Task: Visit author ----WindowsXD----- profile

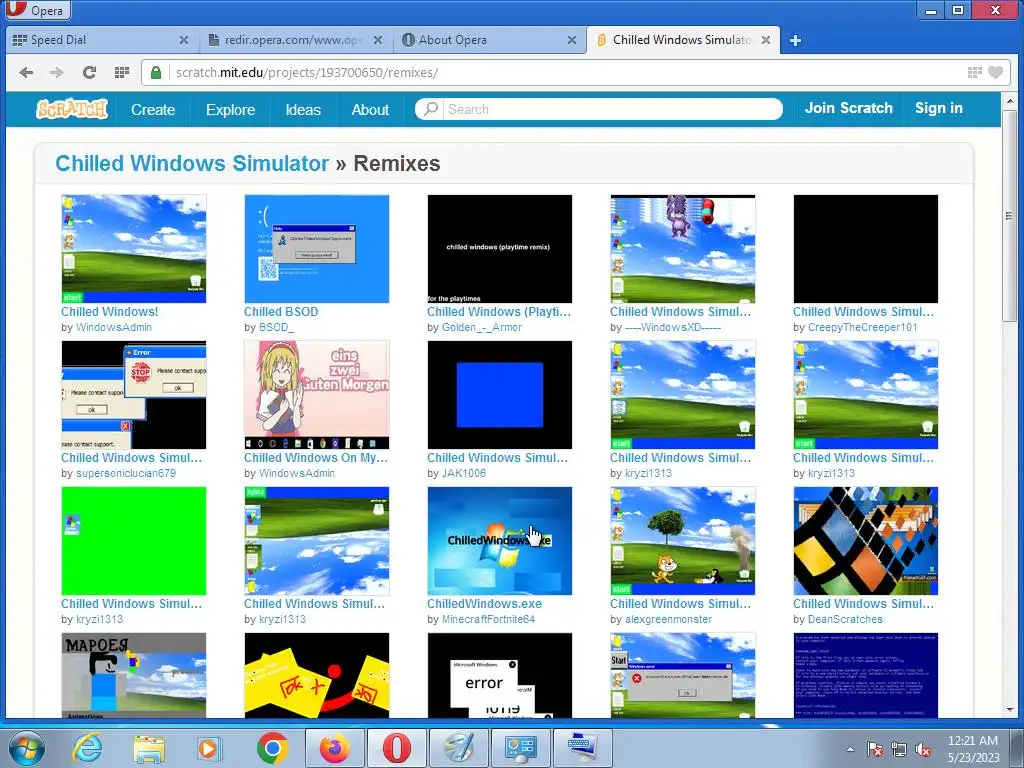Action: click(x=673, y=327)
